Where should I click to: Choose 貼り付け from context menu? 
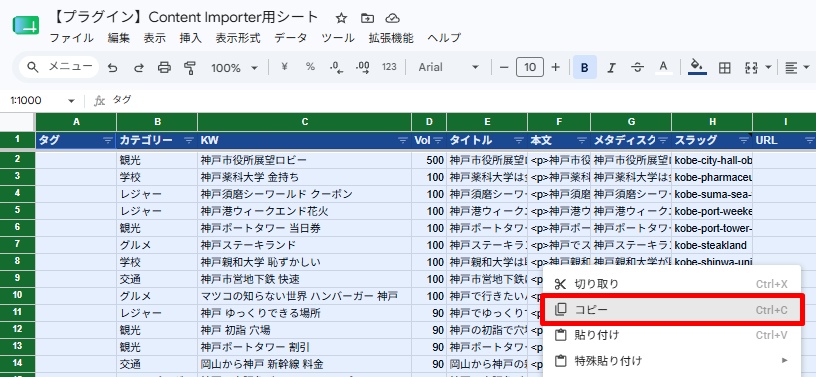pos(671,335)
